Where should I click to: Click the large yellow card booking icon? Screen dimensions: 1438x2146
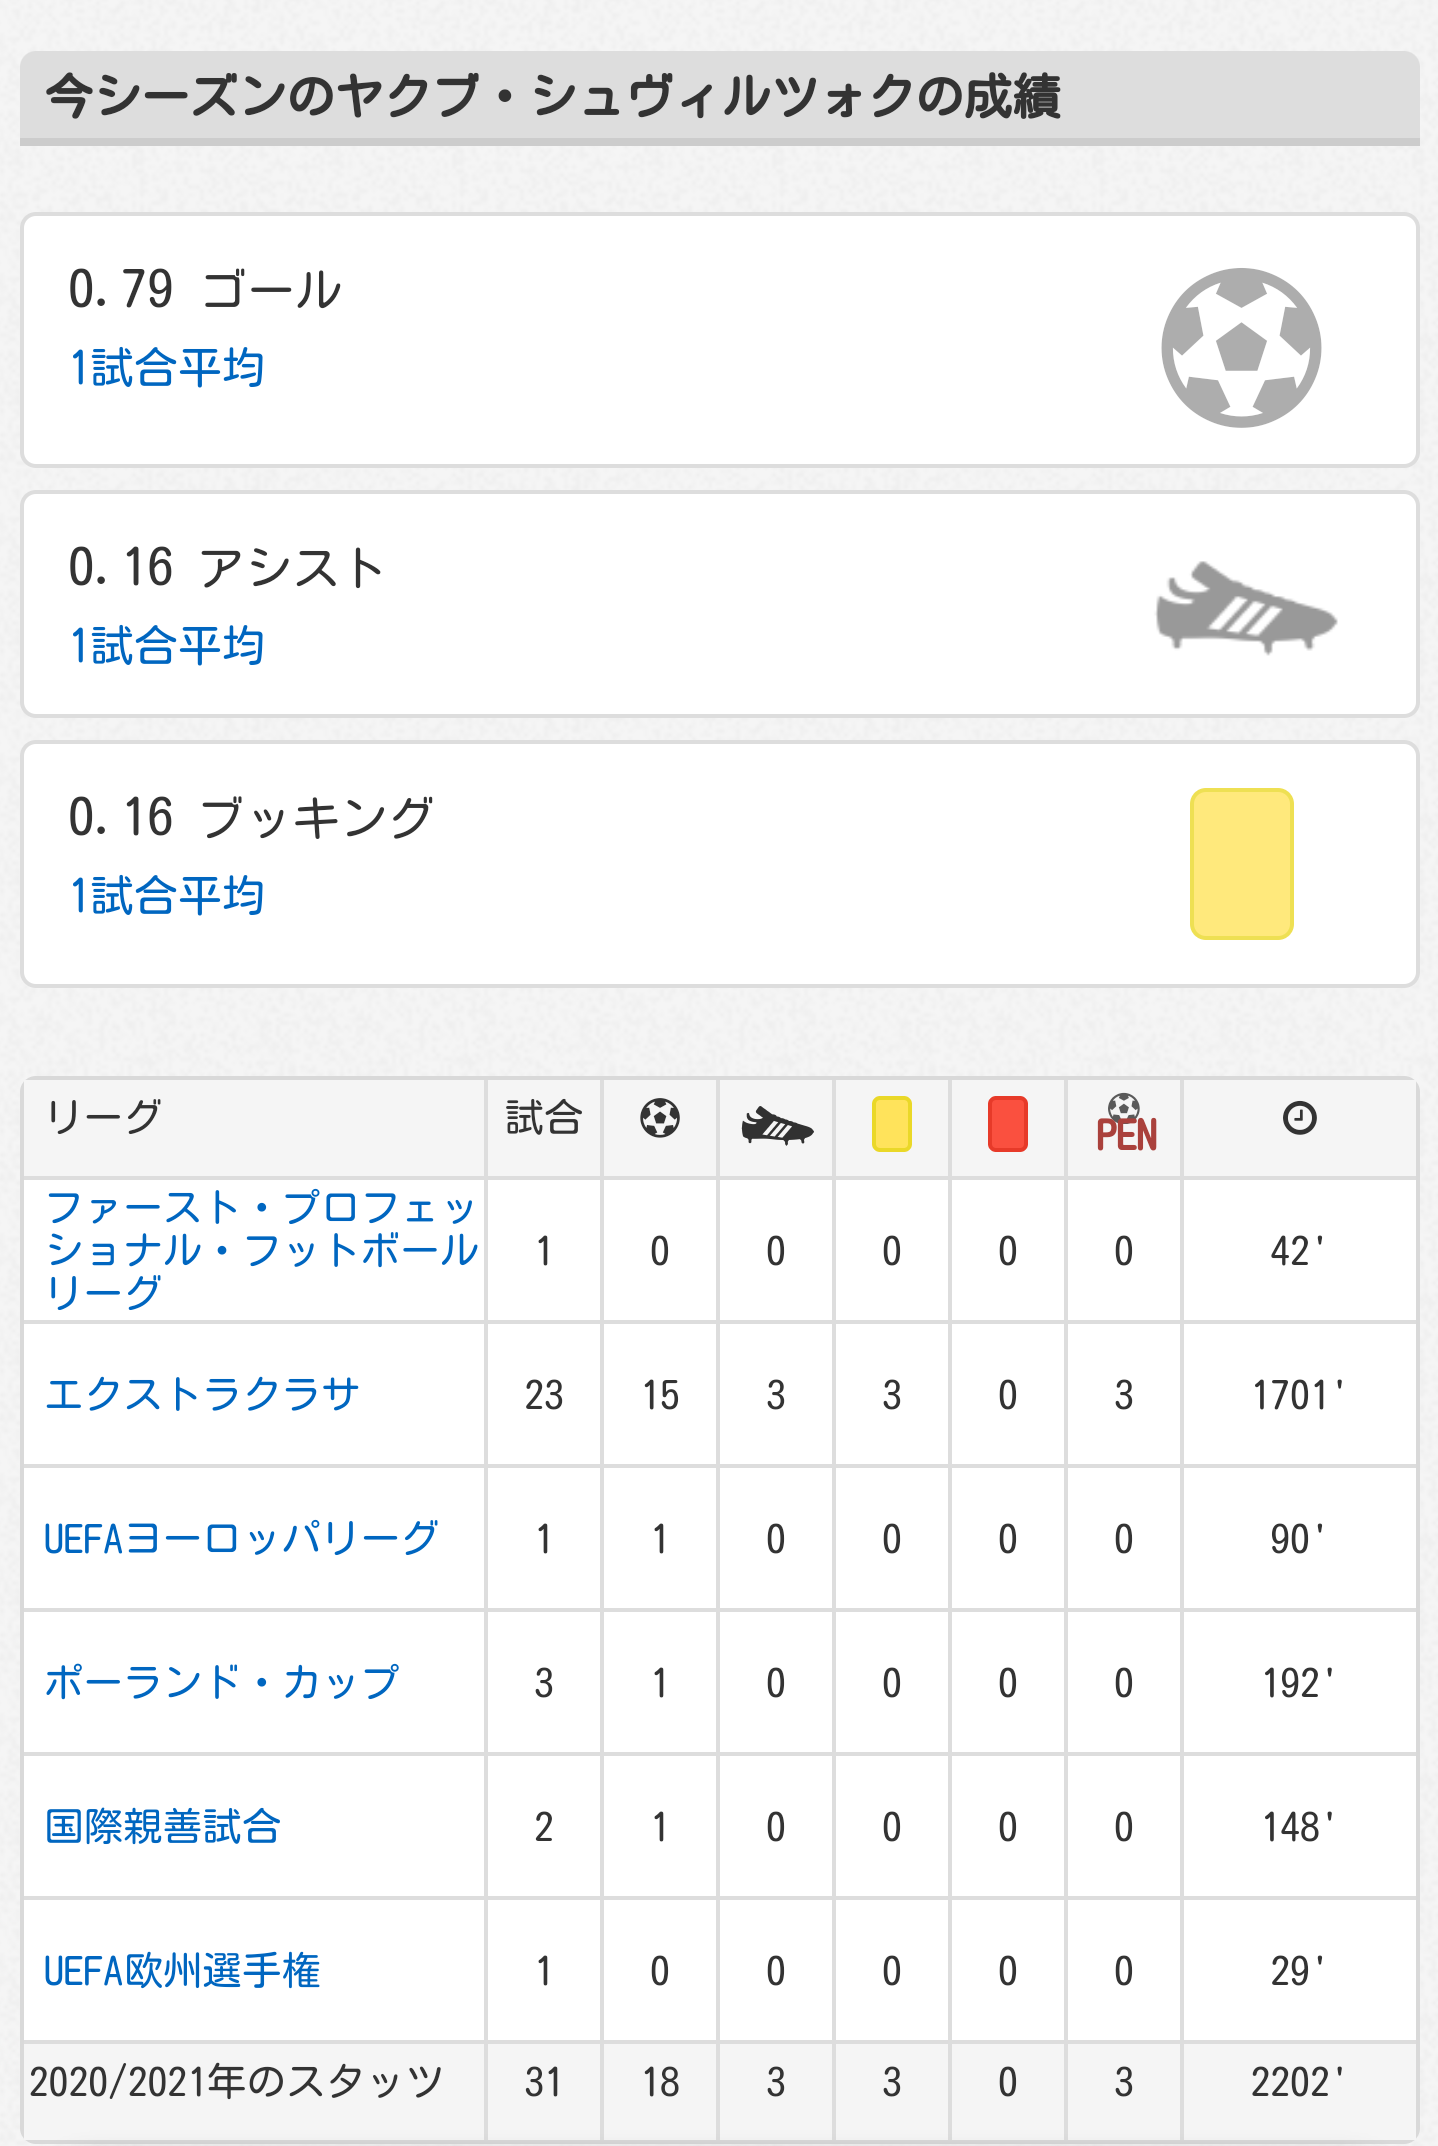[1241, 864]
